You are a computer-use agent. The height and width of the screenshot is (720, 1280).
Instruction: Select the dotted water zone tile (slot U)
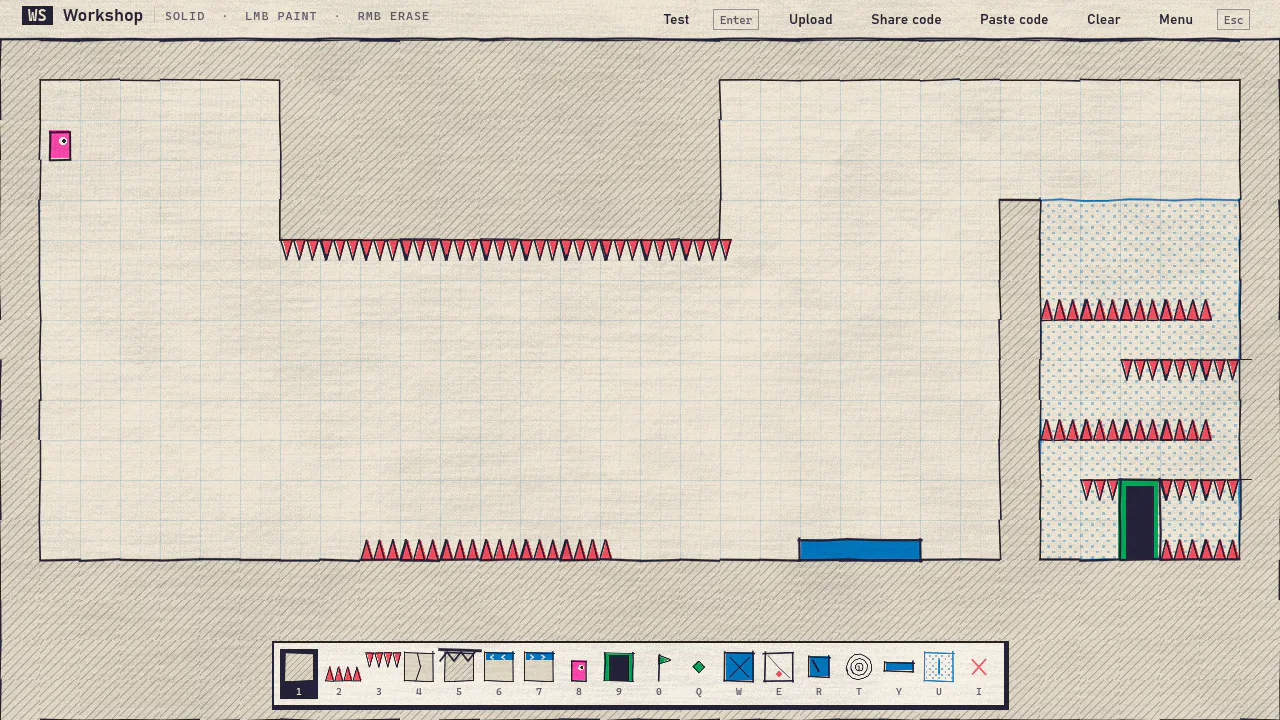point(939,667)
